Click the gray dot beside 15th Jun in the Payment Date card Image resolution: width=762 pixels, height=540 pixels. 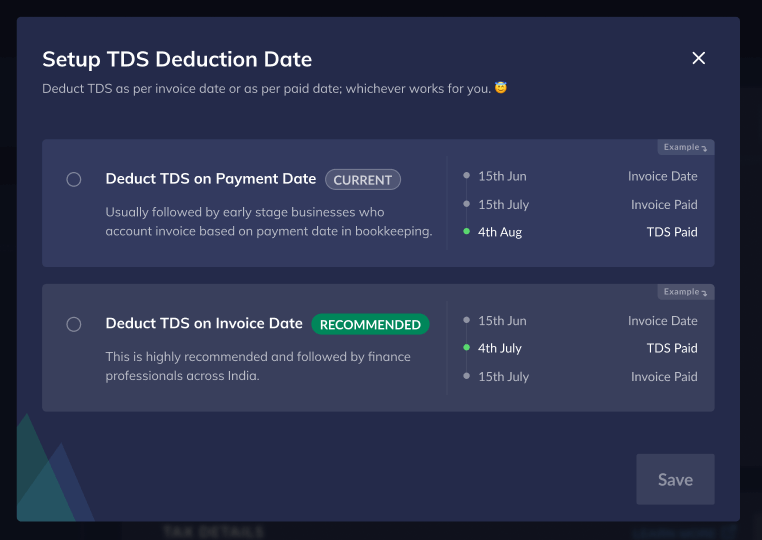[466, 176]
